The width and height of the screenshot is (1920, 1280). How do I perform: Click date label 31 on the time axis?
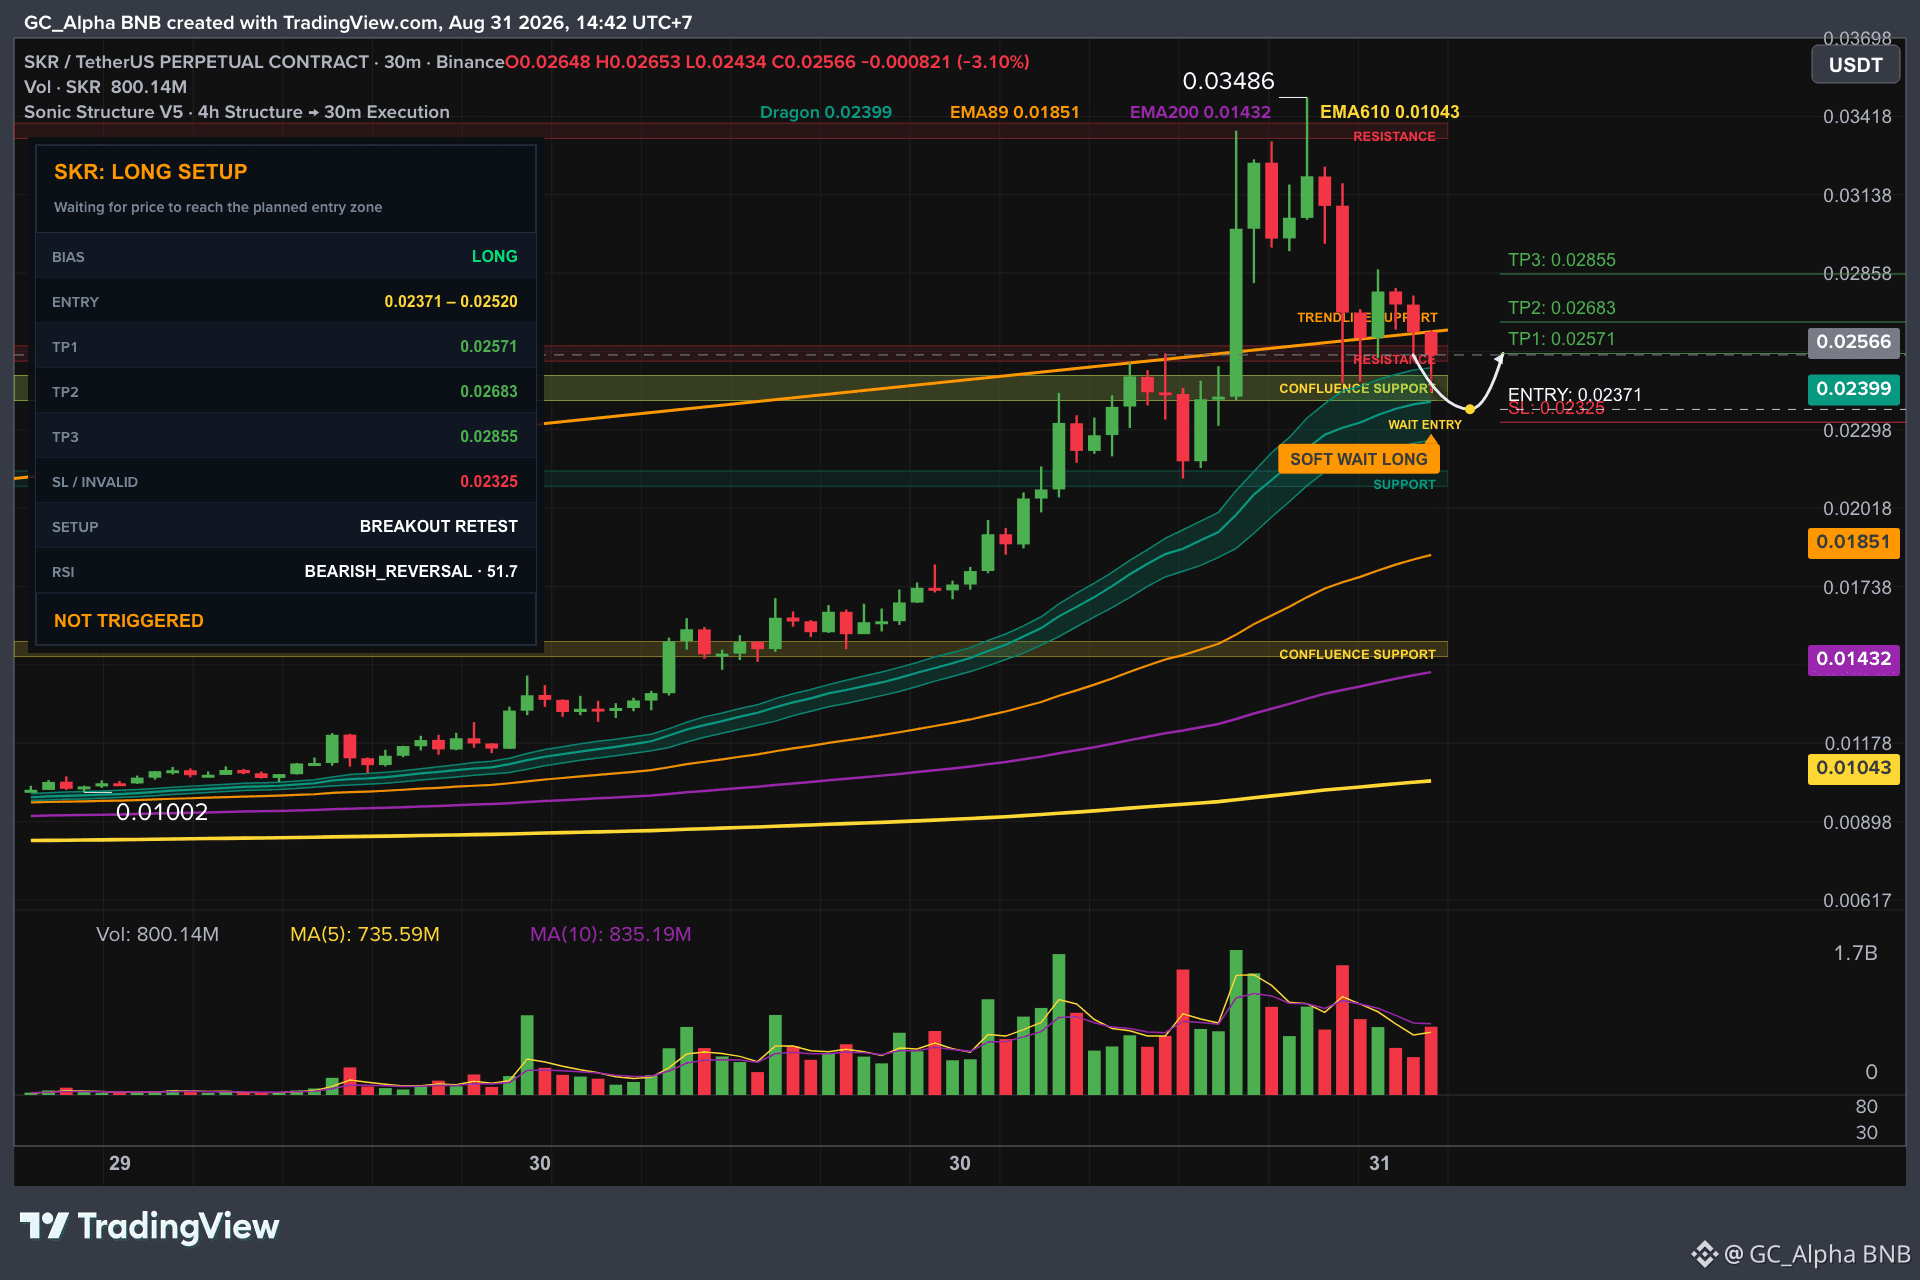pyautogui.click(x=1380, y=1163)
